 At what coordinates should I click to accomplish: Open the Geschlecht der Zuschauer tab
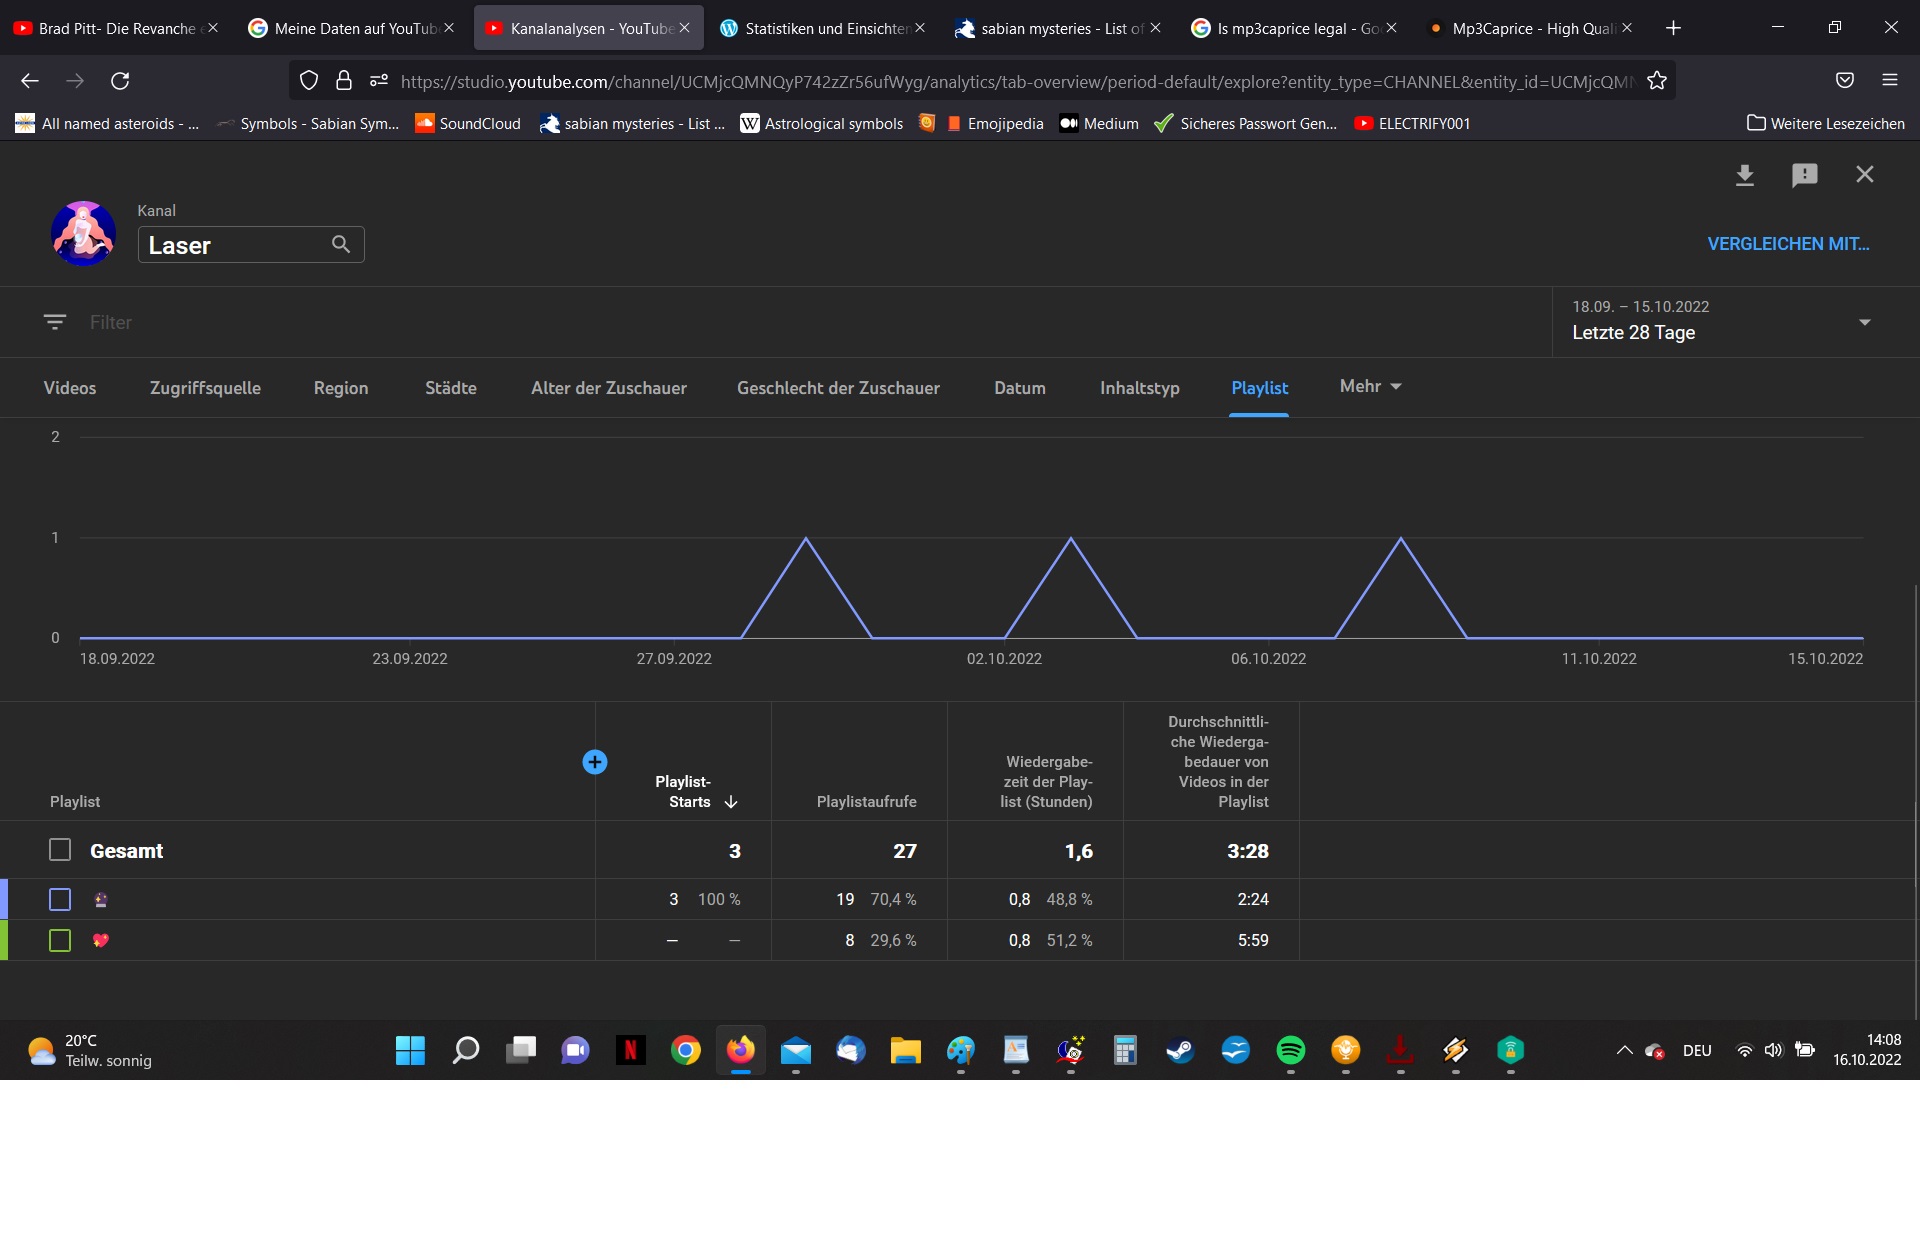tap(838, 388)
